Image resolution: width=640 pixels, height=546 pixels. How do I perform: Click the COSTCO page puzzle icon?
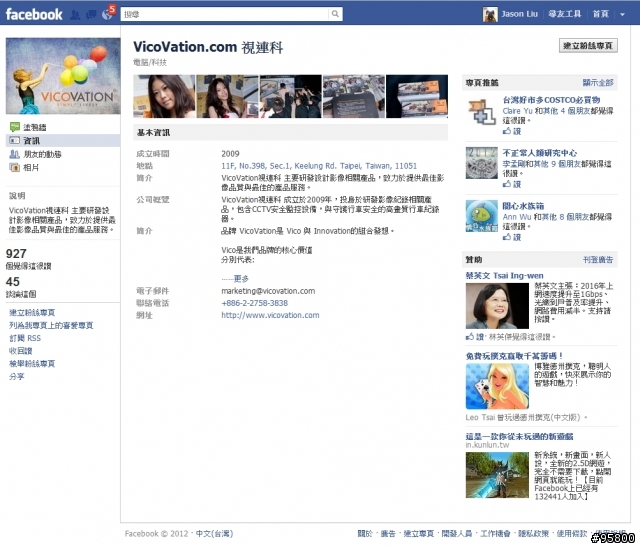[x=482, y=111]
